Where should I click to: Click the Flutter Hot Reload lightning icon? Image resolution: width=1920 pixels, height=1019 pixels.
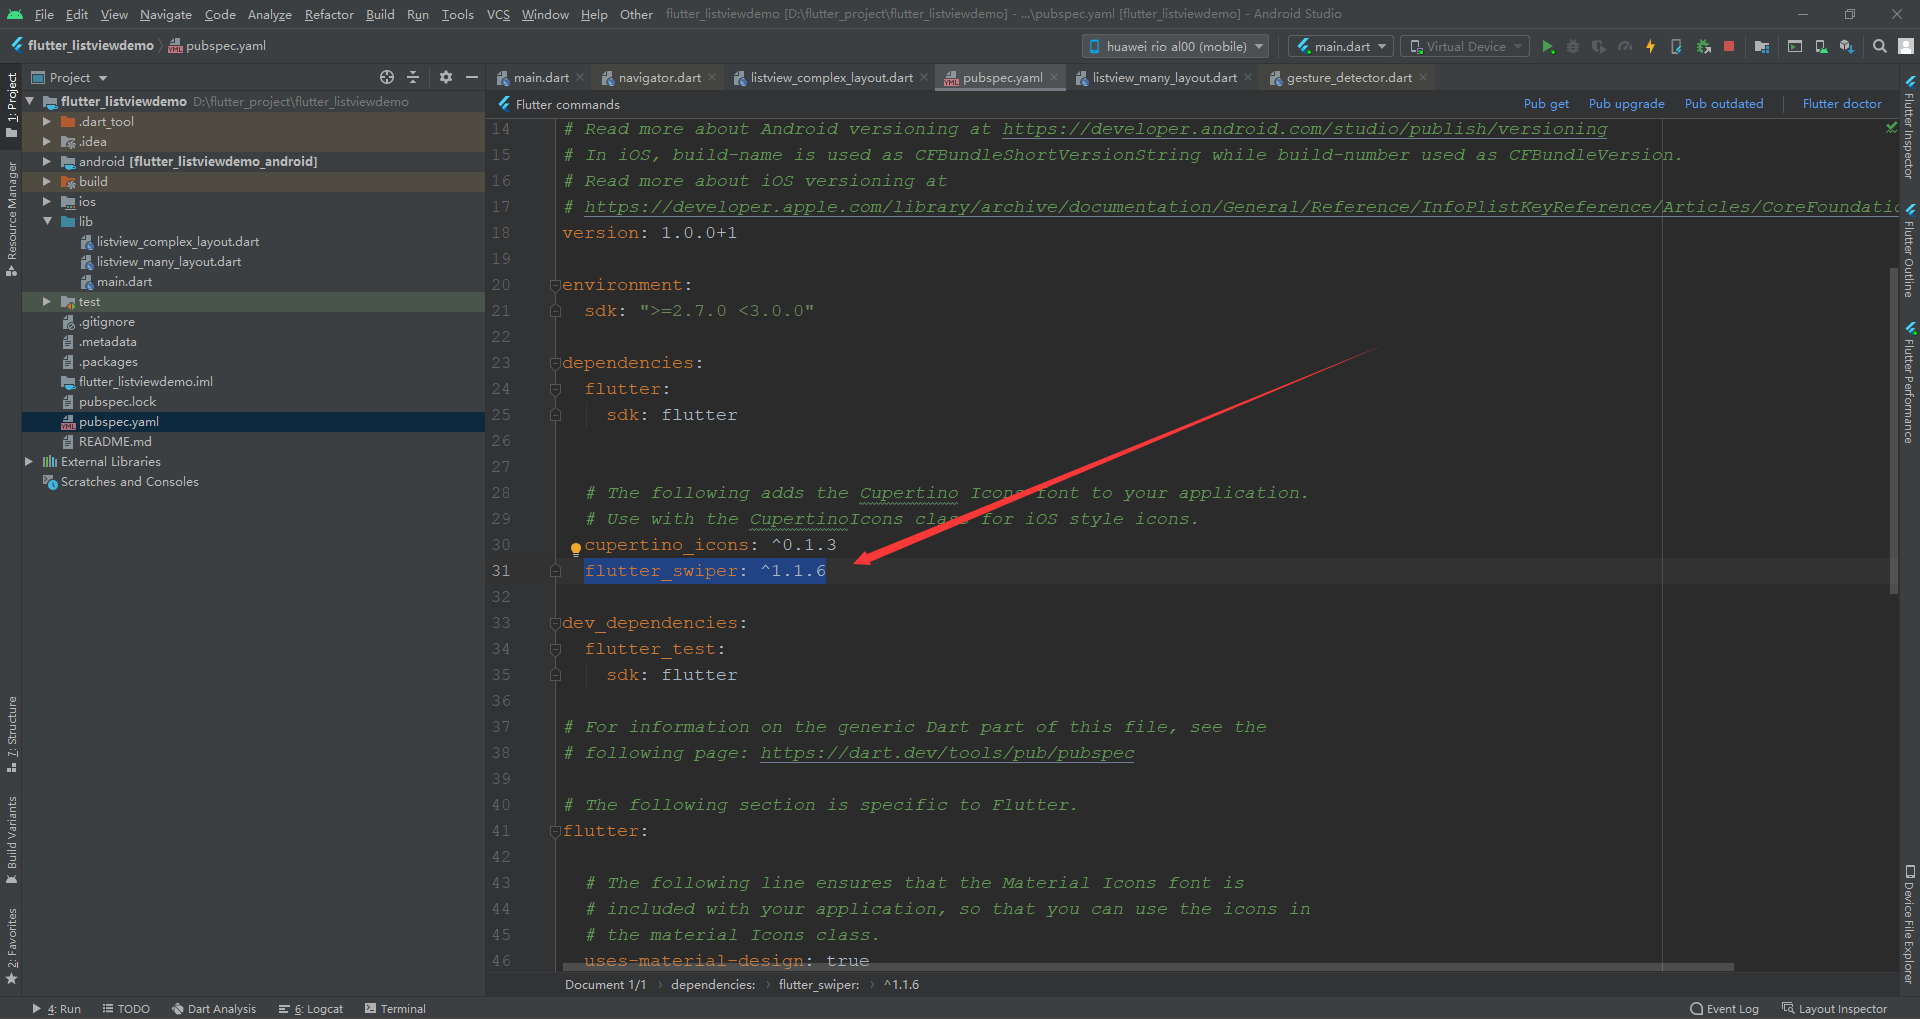(1650, 46)
